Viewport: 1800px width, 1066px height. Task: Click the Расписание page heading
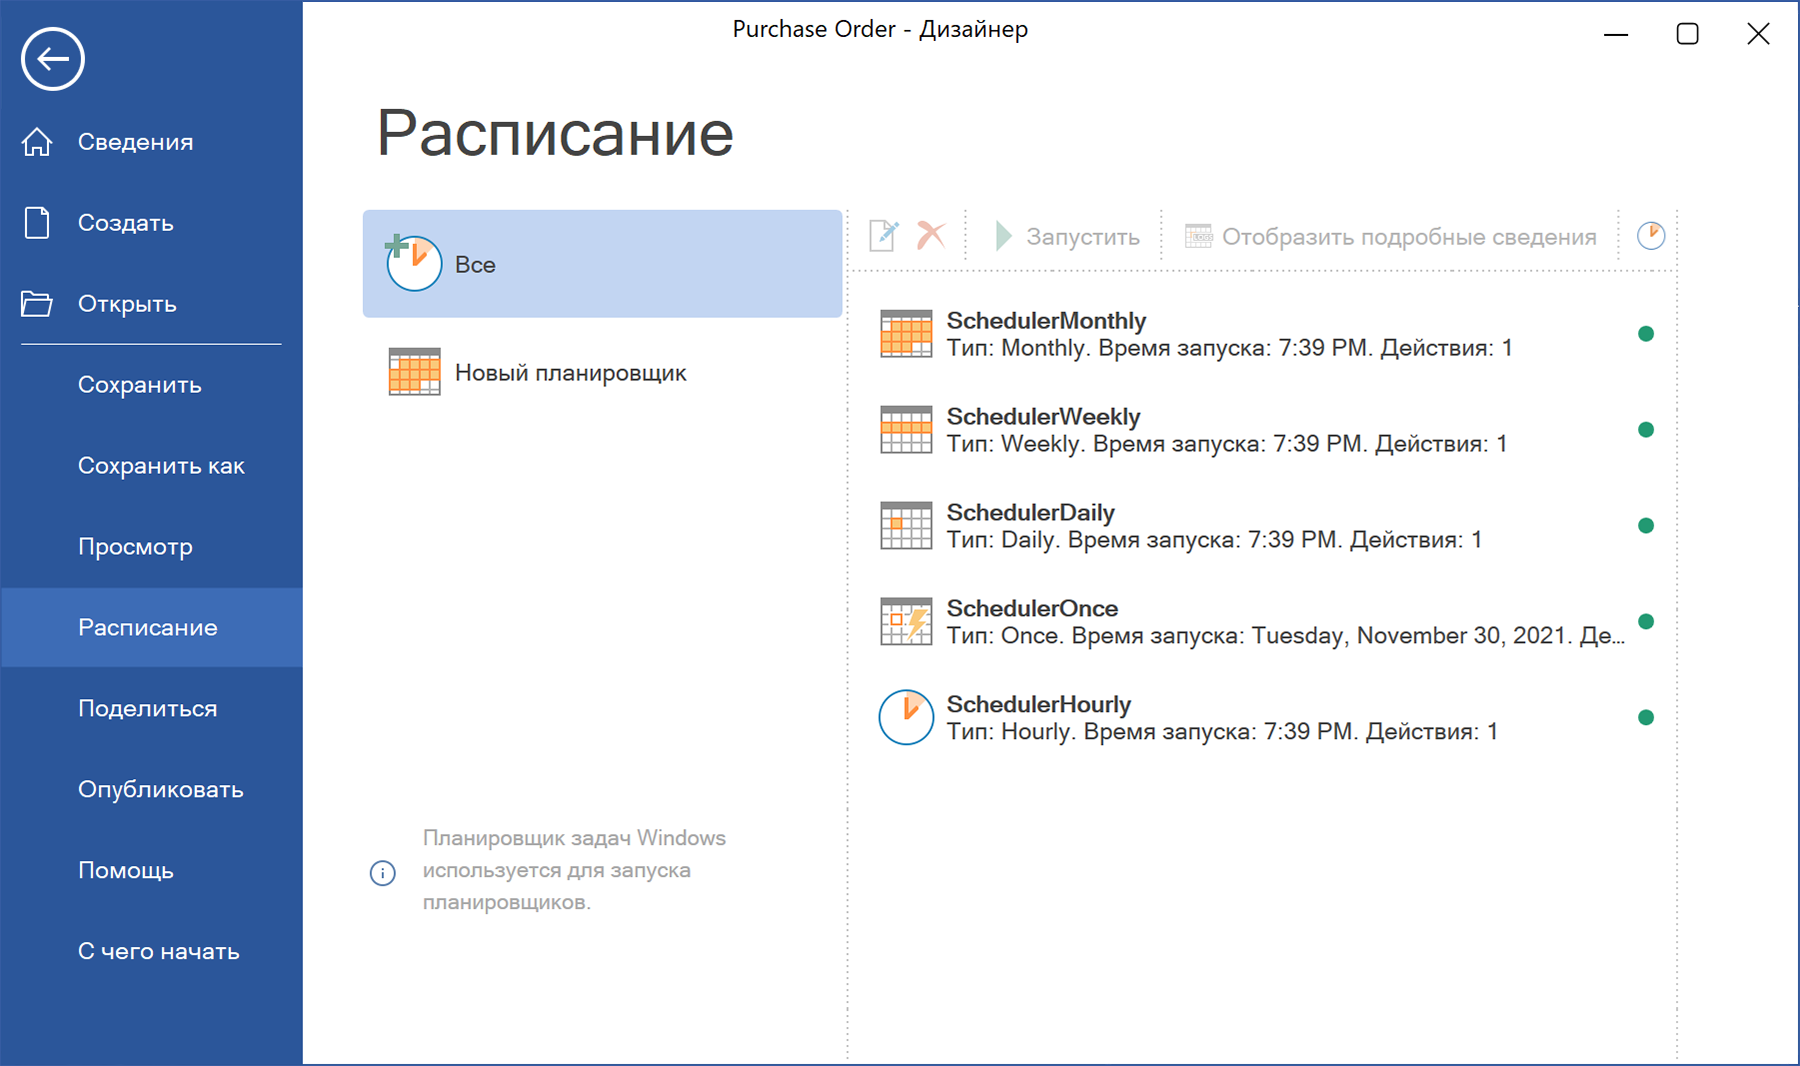pyautogui.click(x=555, y=133)
